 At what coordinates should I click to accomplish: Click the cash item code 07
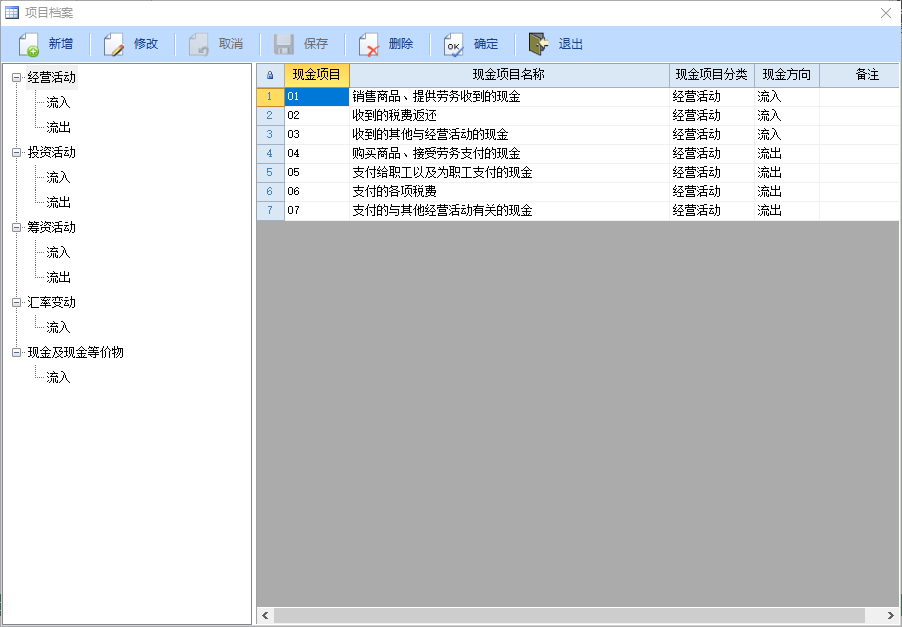(x=317, y=211)
